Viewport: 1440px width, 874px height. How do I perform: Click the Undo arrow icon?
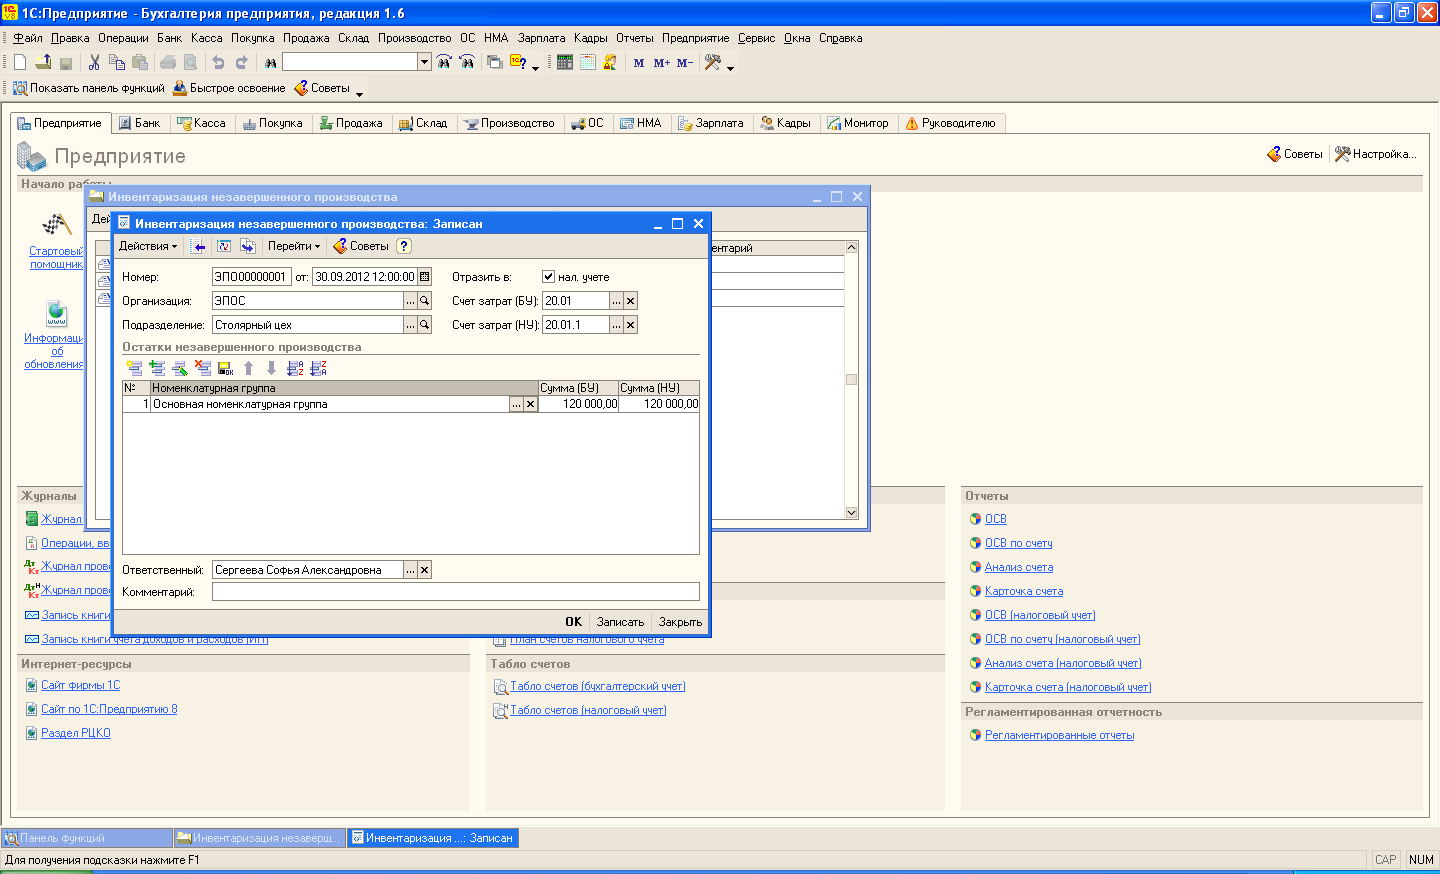218,62
